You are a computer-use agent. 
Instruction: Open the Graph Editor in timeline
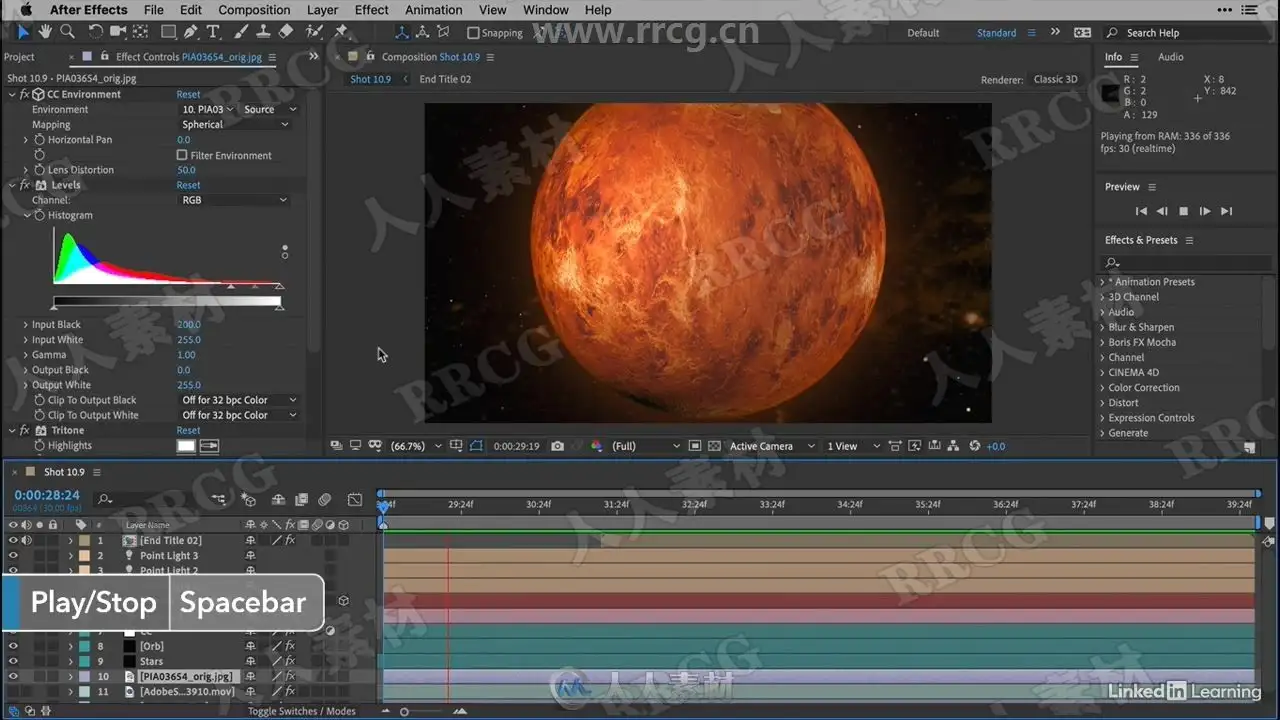point(355,499)
